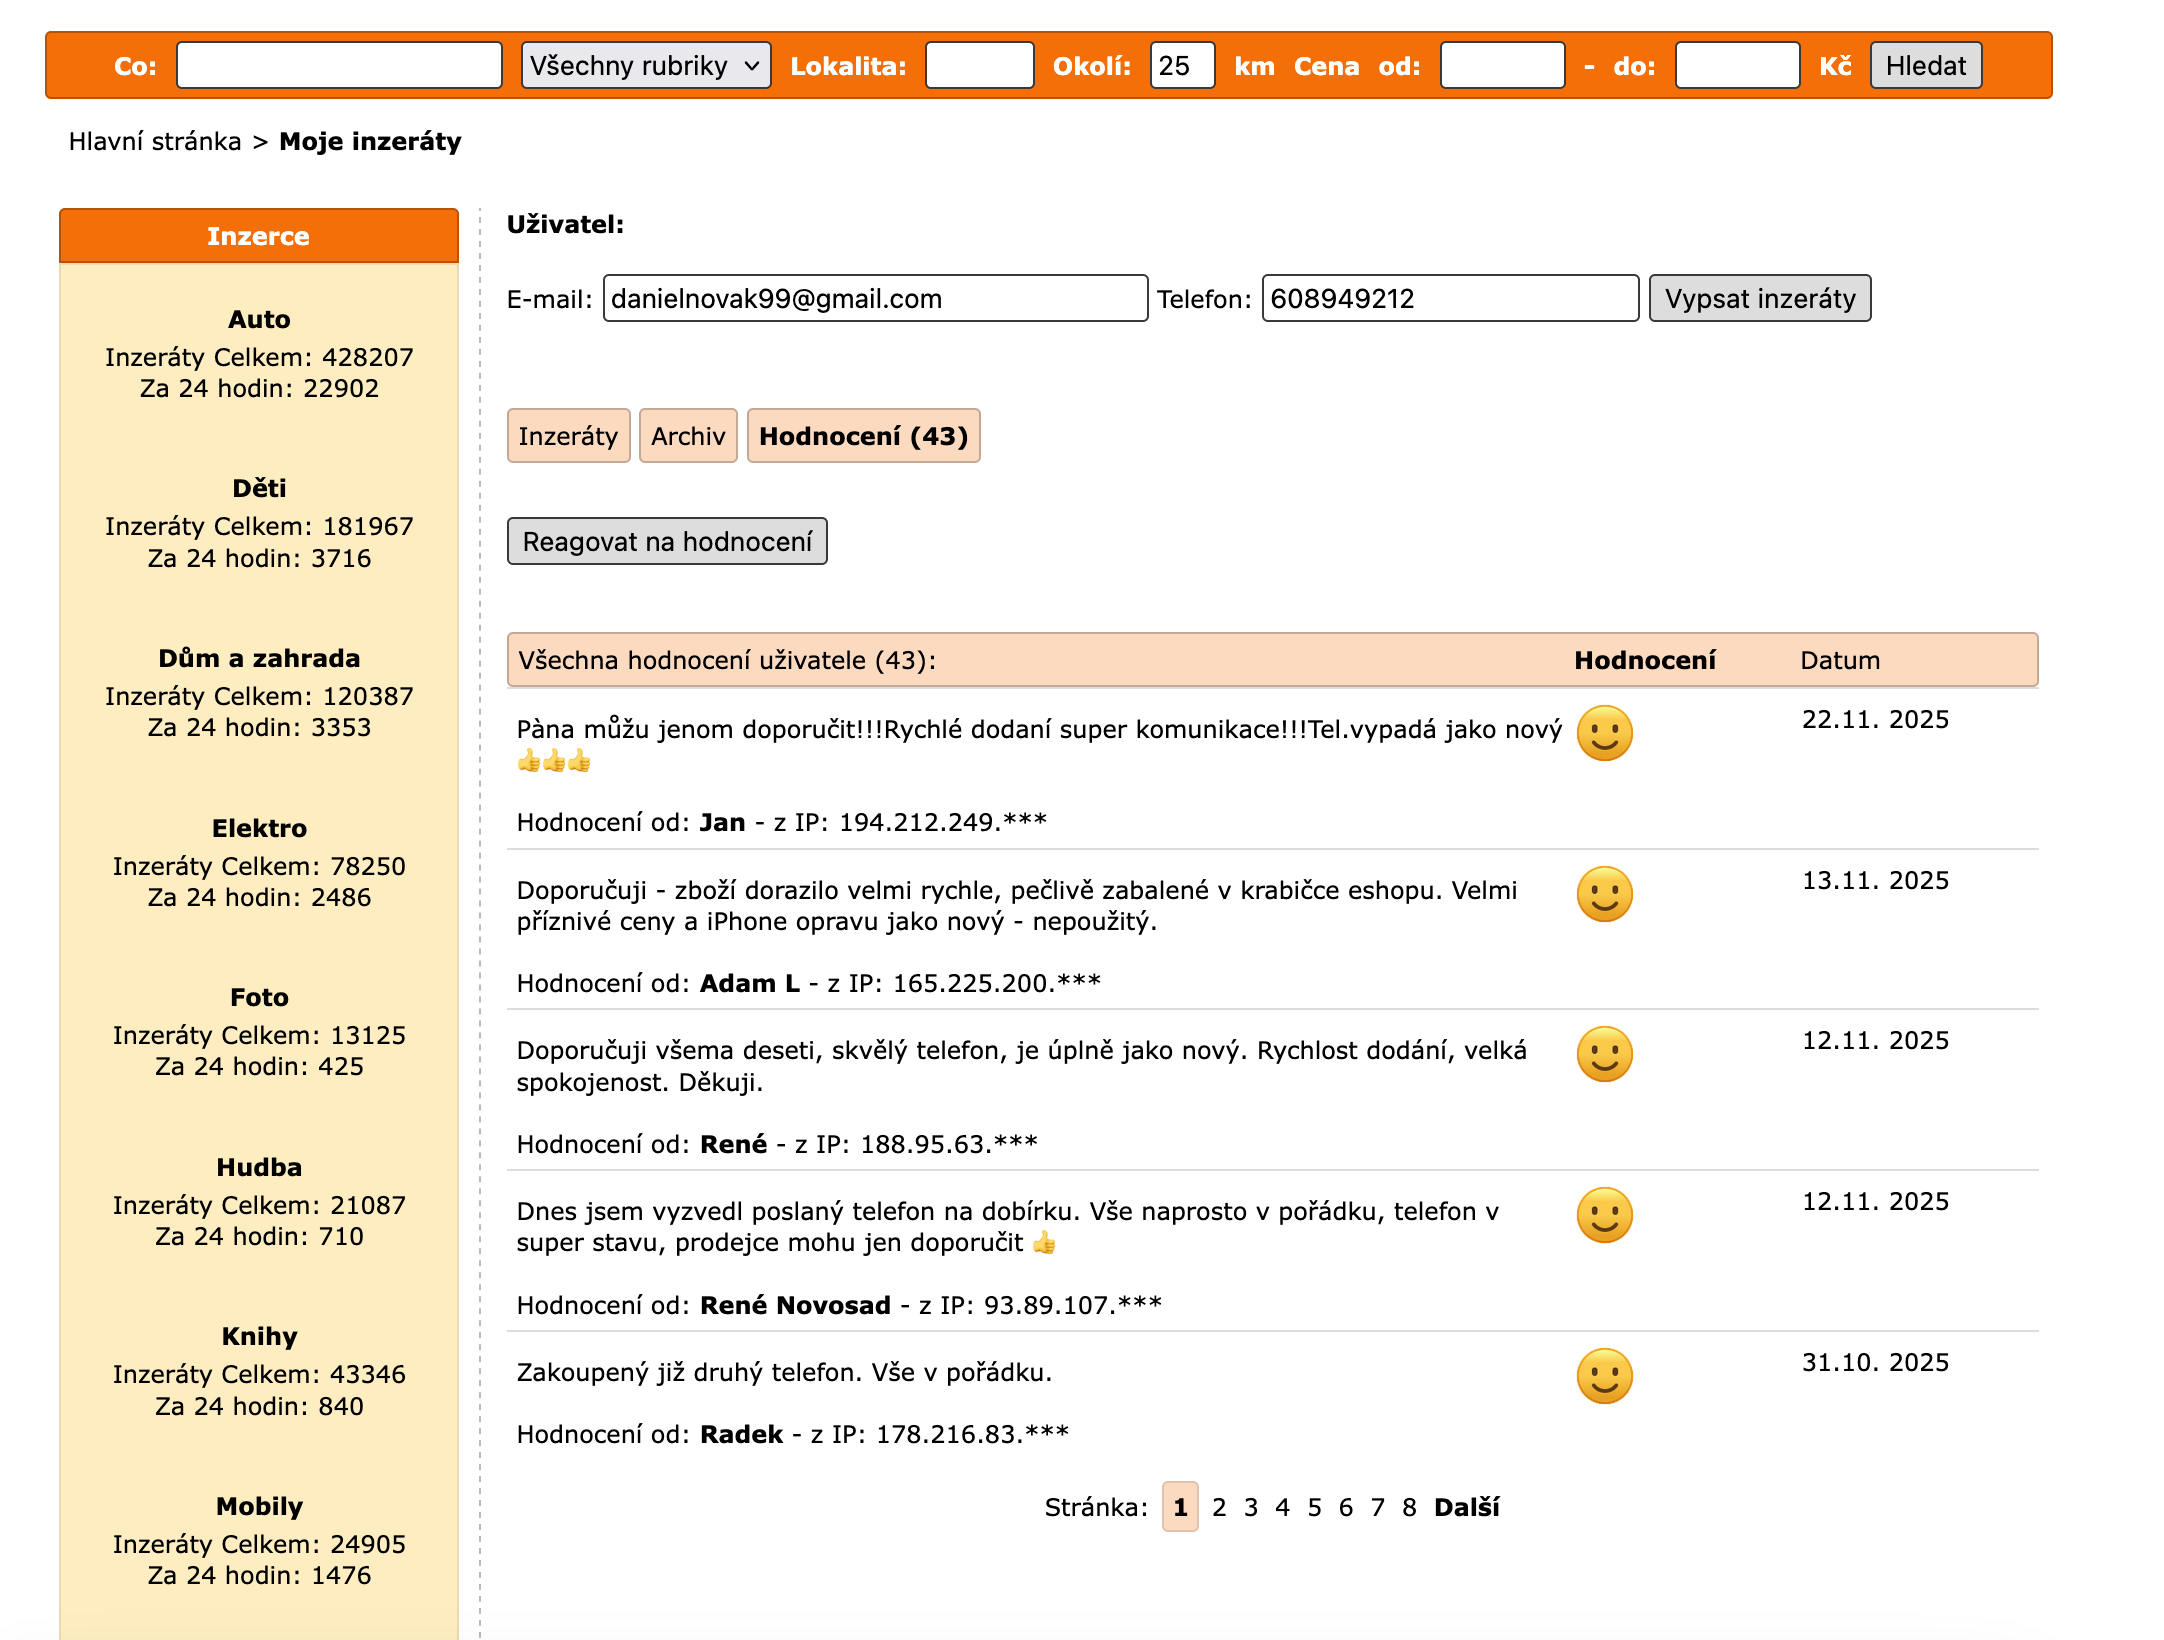
Task: Click the smiley icon for René Novosad's review
Action: click(x=1604, y=1215)
